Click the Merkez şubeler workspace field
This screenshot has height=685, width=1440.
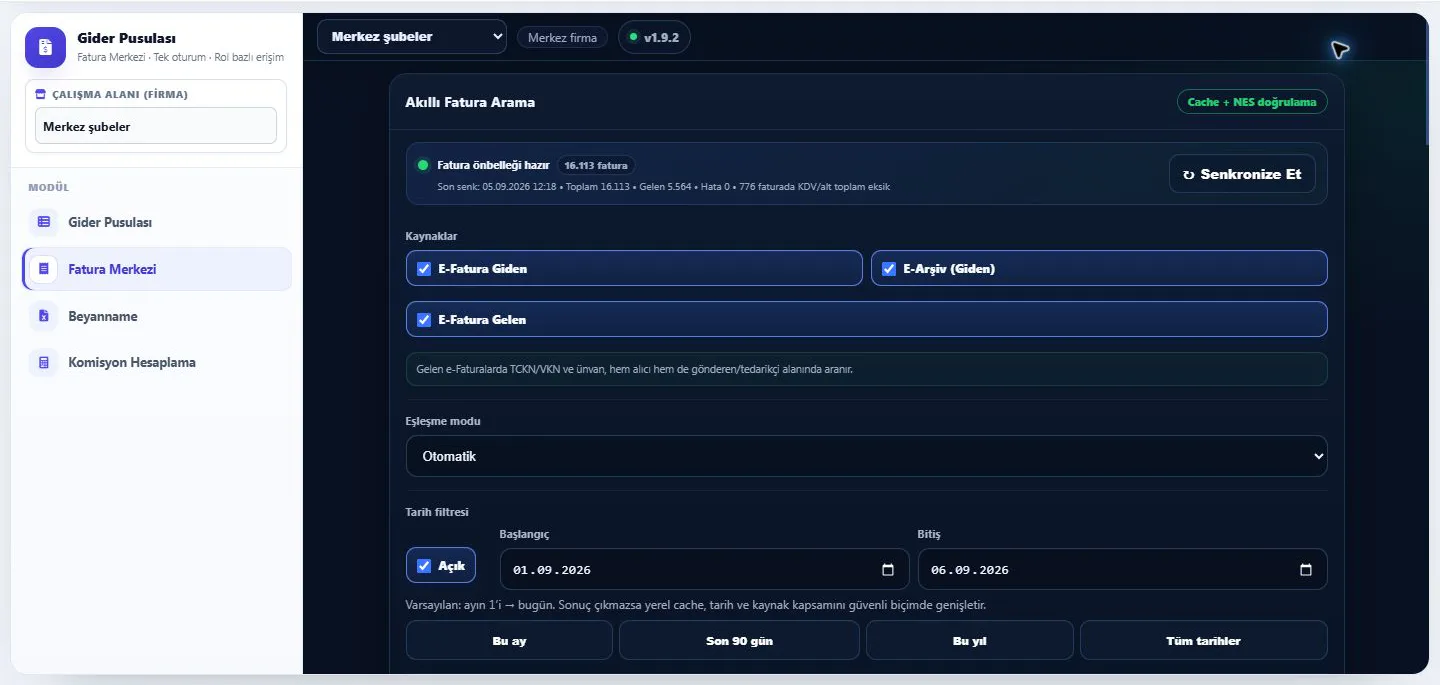pos(156,127)
